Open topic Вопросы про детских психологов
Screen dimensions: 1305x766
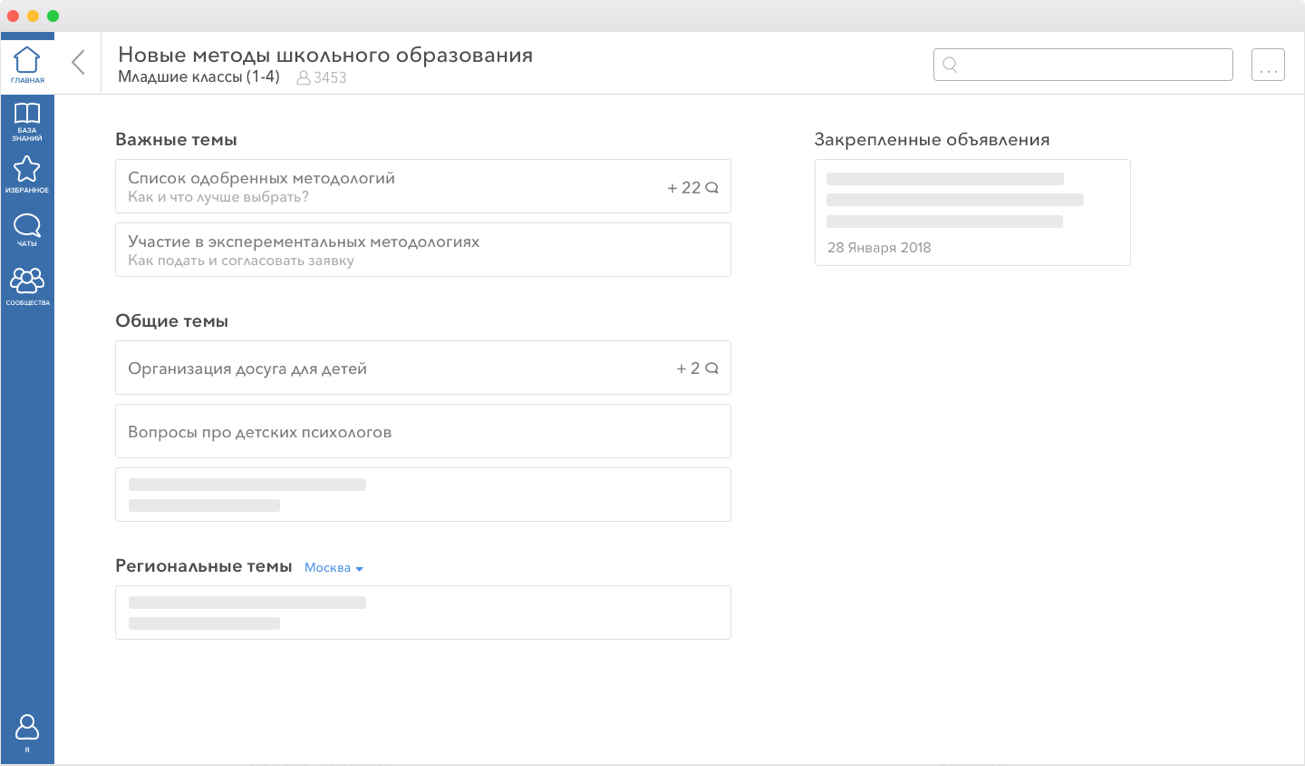coord(400,432)
